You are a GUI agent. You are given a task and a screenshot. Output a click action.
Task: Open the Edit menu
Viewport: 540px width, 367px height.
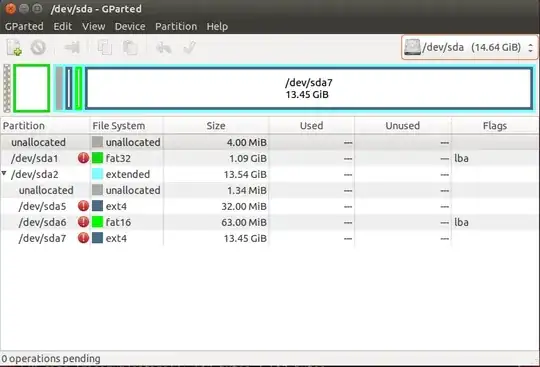coord(63,27)
